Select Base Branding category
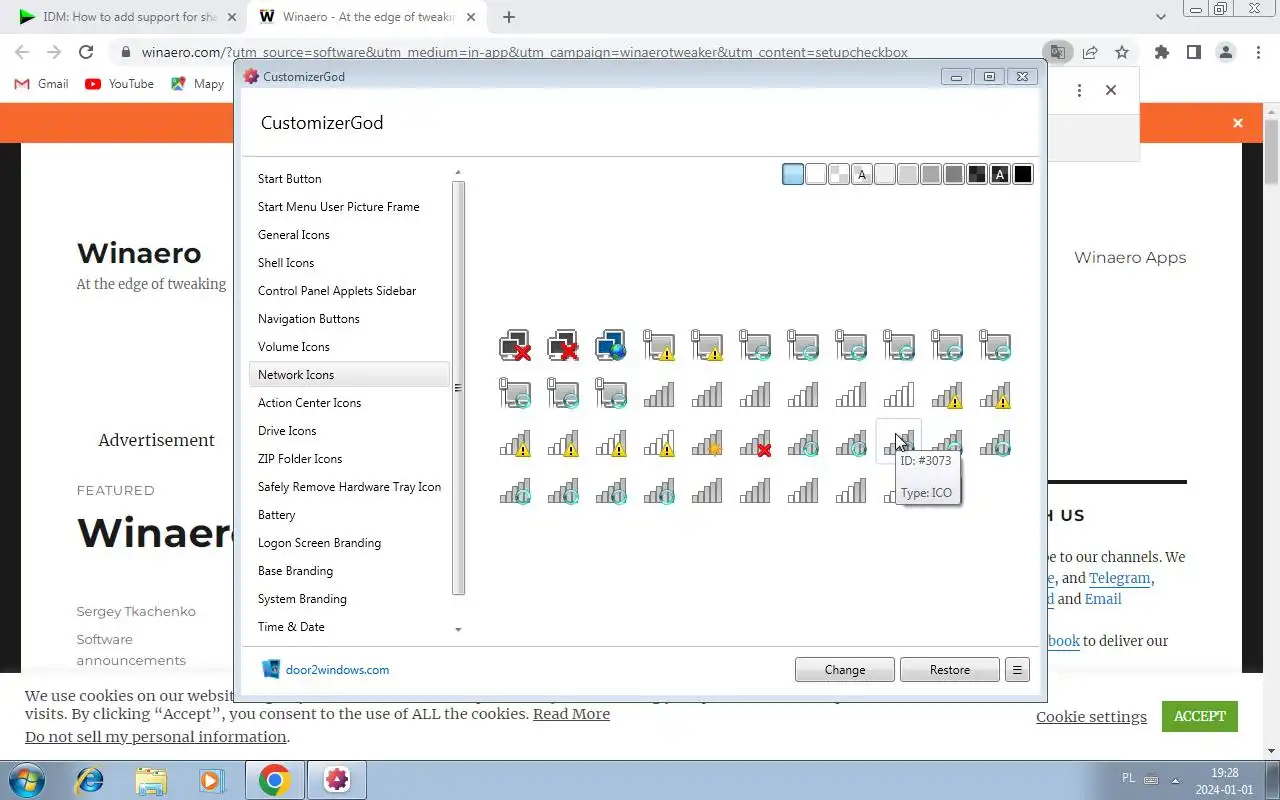The width and height of the screenshot is (1280, 800). (349, 571)
